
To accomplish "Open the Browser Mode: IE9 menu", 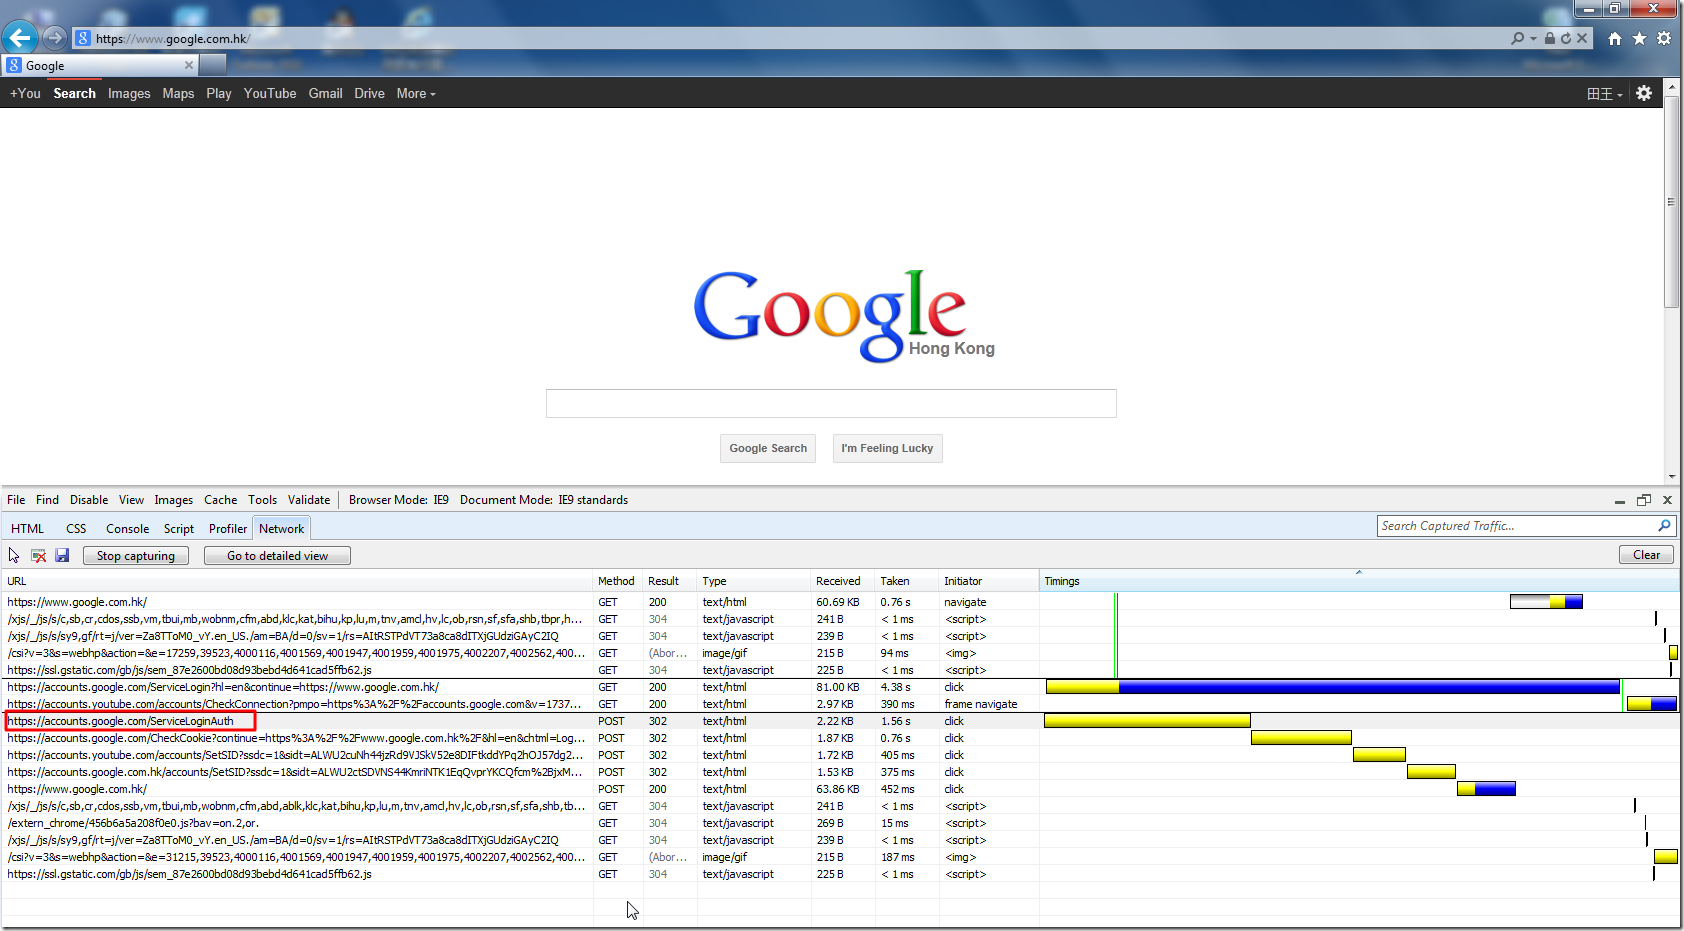I will click(399, 500).
